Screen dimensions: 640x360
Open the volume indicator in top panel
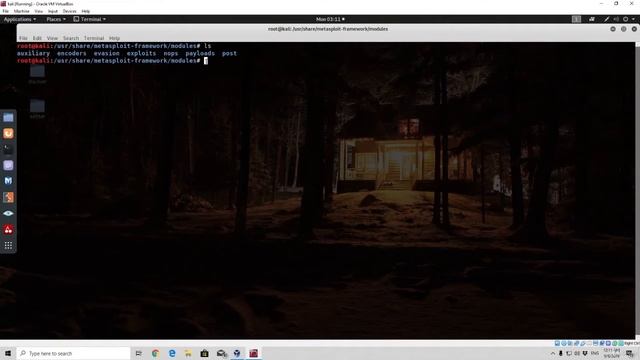(616, 19)
